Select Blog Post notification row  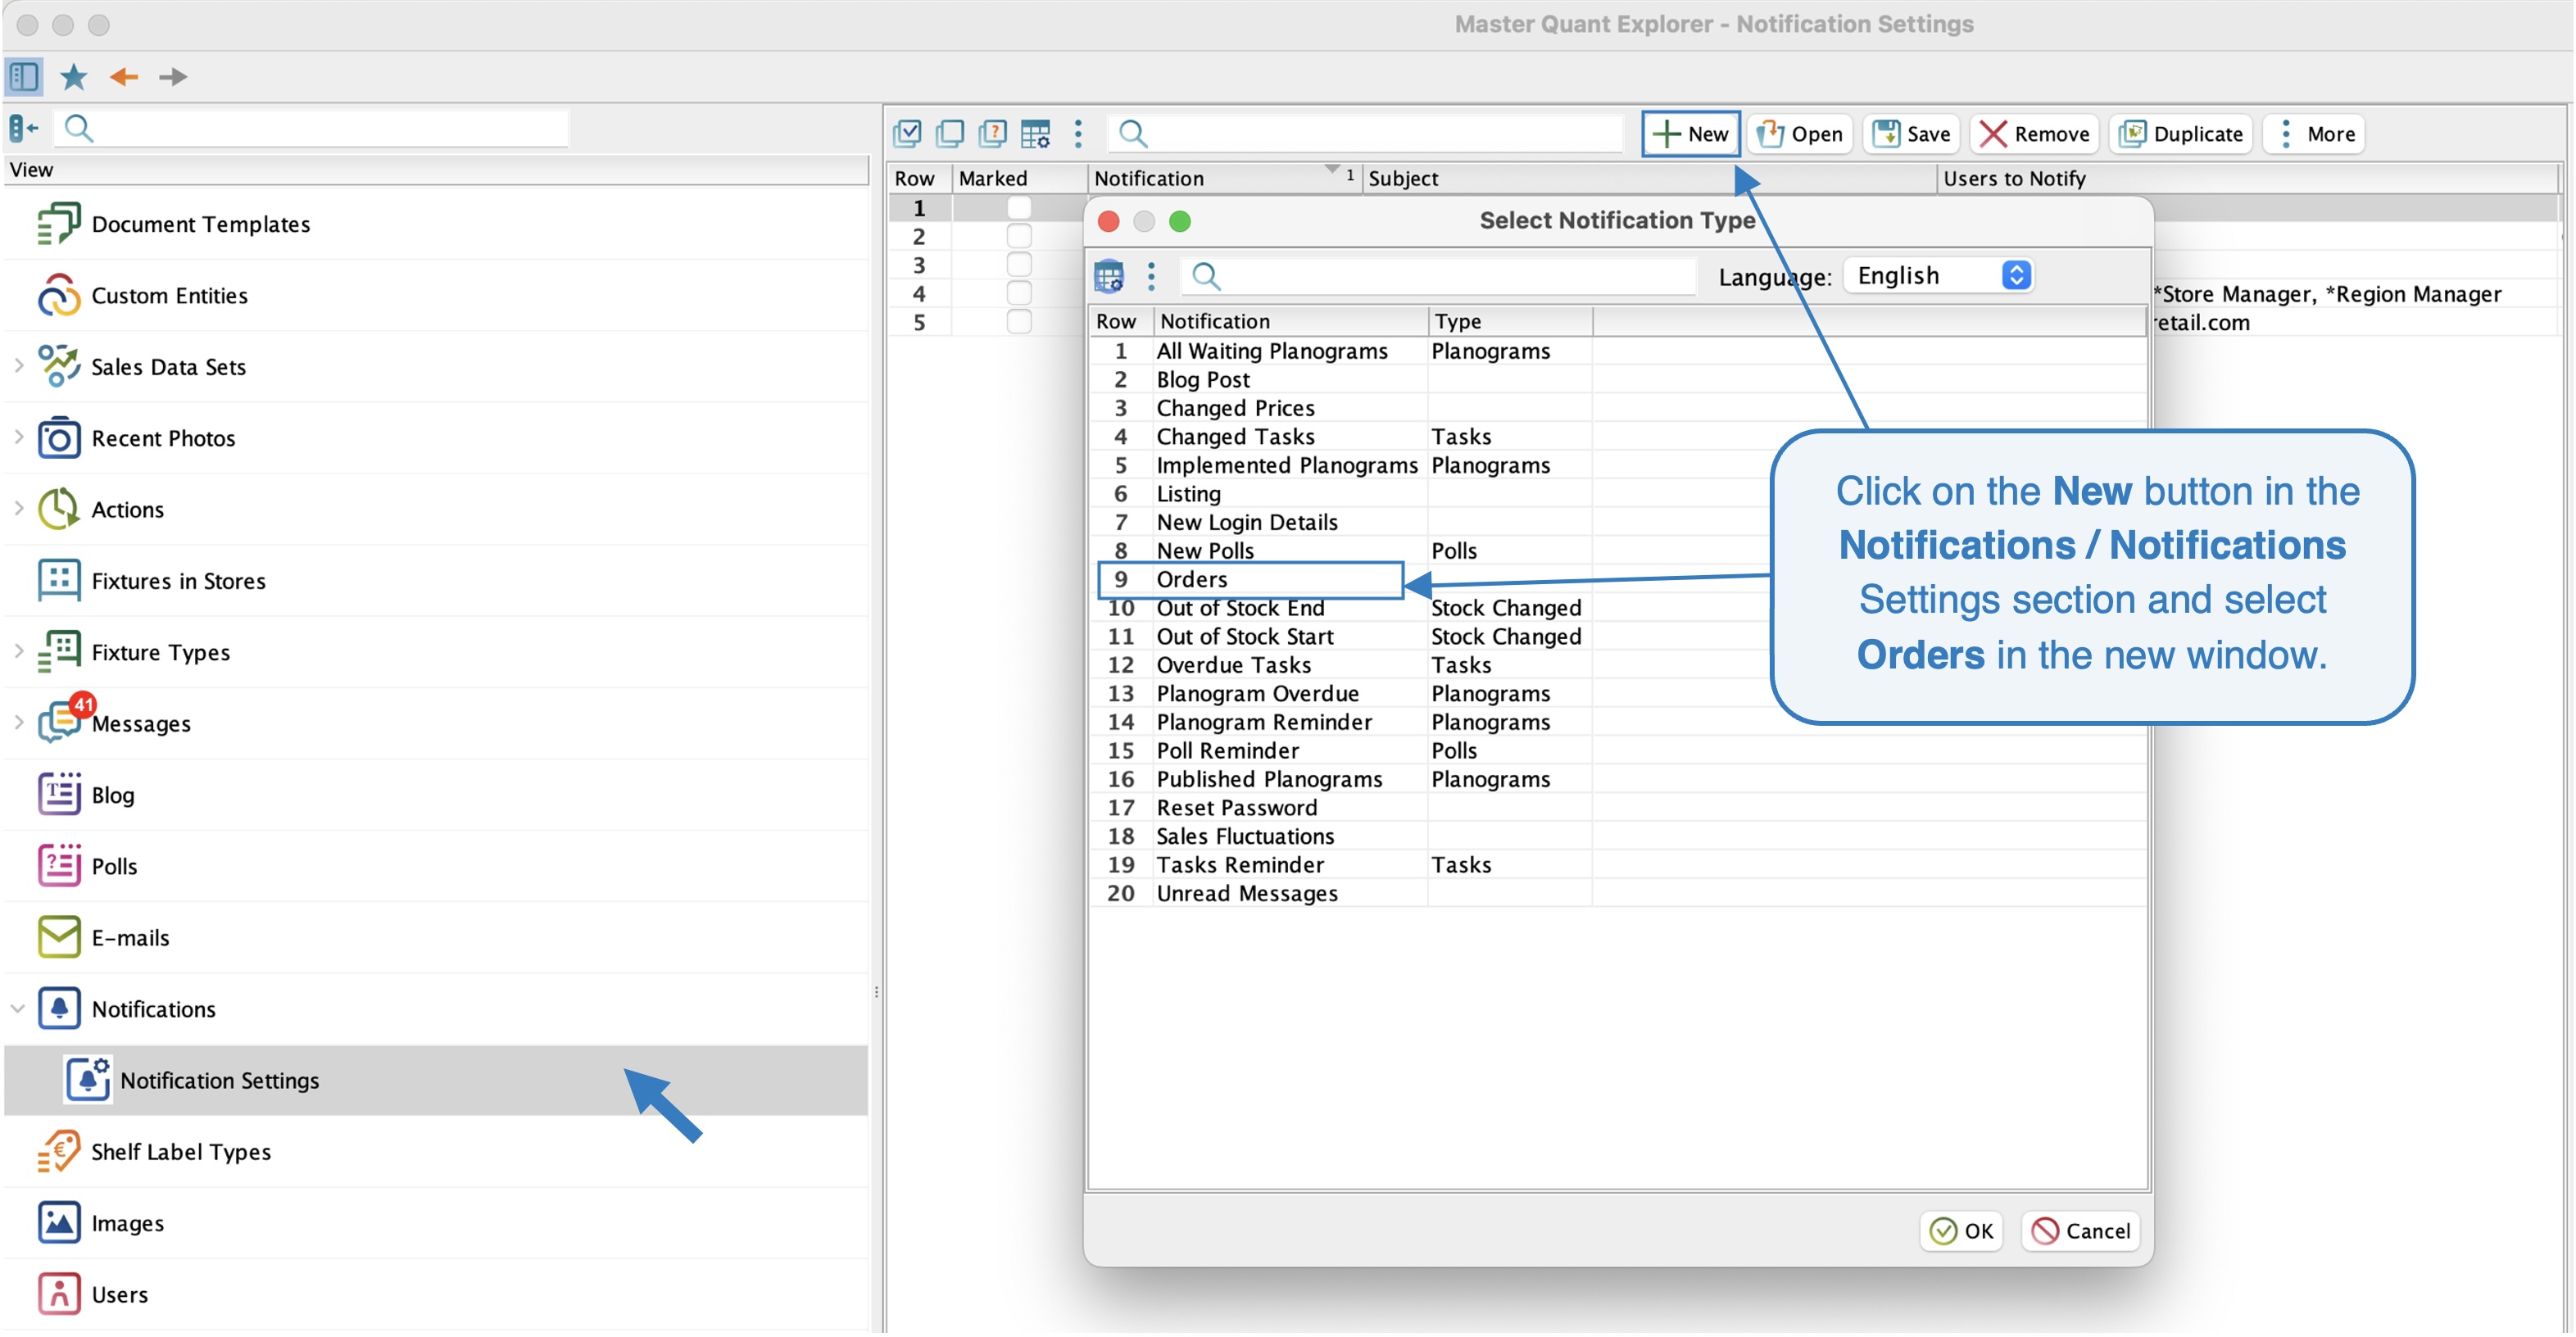click(x=1618, y=380)
